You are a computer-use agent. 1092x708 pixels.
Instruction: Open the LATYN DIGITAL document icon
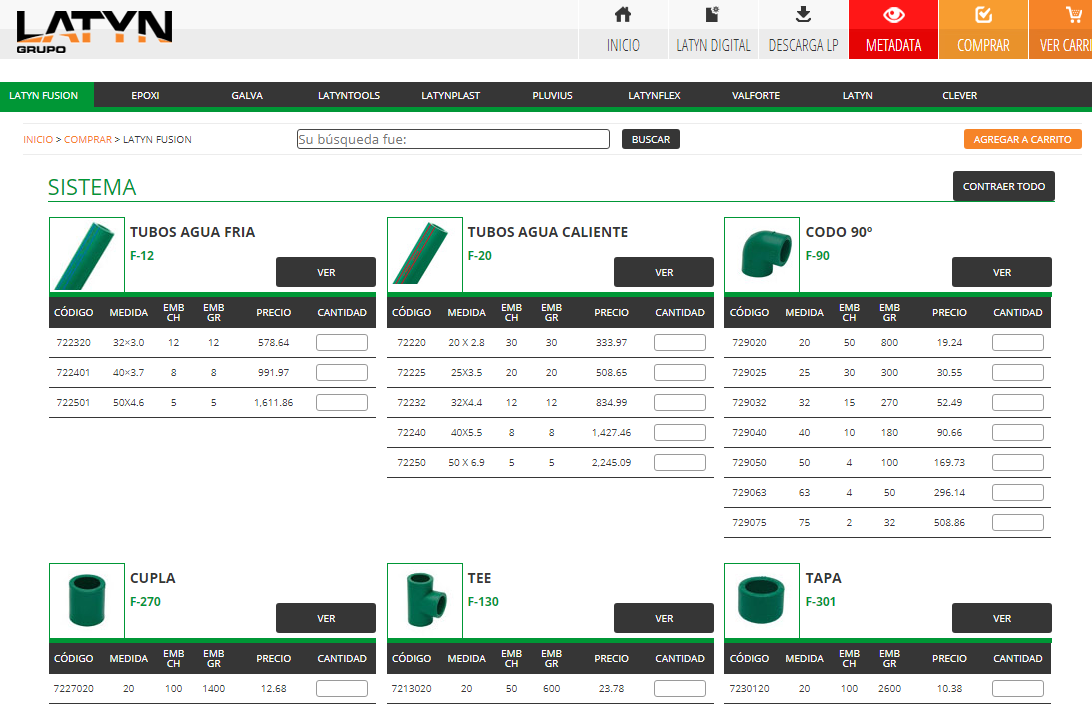pyautogui.click(x=712, y=15)
